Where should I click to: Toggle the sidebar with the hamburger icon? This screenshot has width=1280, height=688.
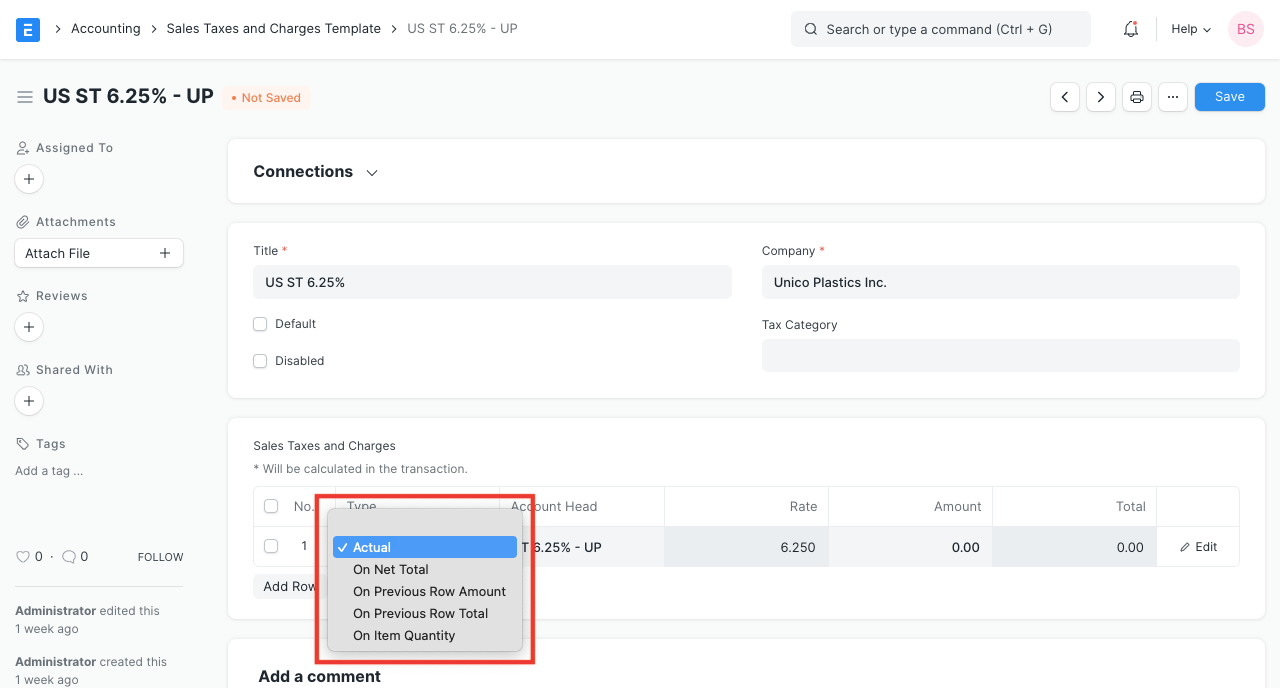25,96
